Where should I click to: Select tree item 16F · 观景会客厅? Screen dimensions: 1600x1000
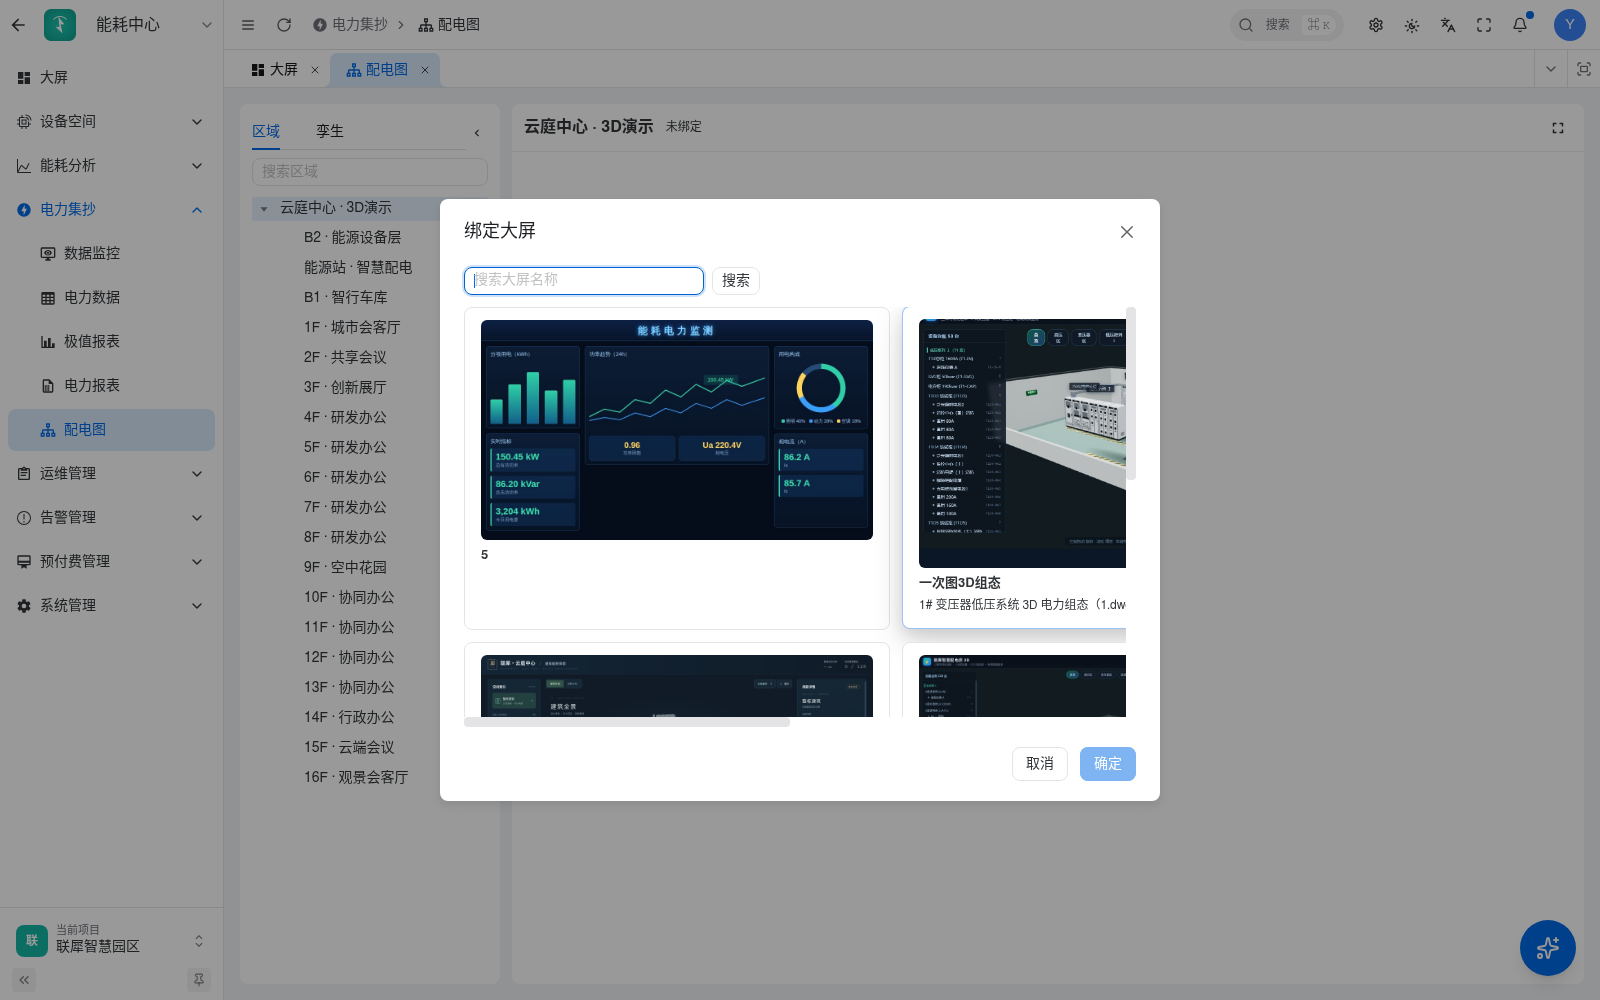[x=356, y=777]
